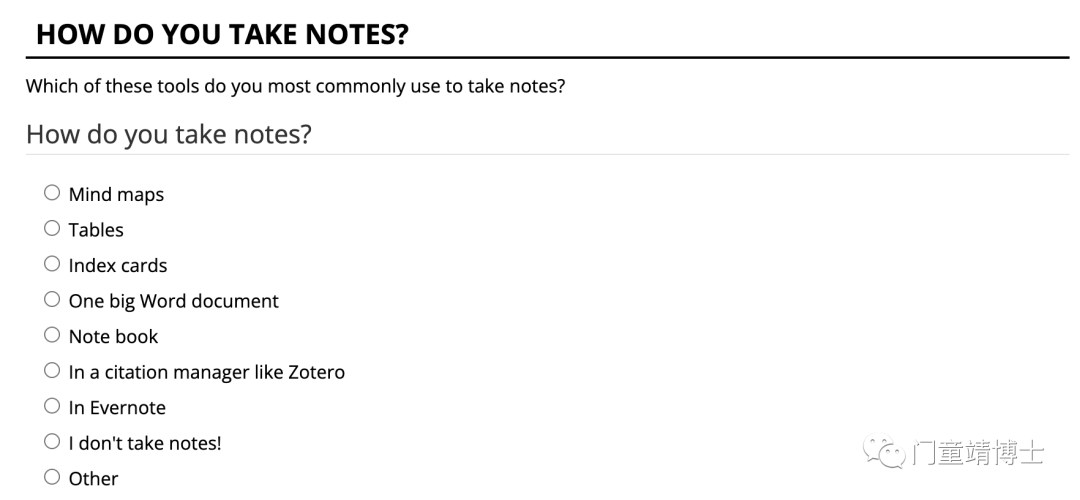Choose the I don't take notes! option
1080x500 pixels.
pos(52,441)
